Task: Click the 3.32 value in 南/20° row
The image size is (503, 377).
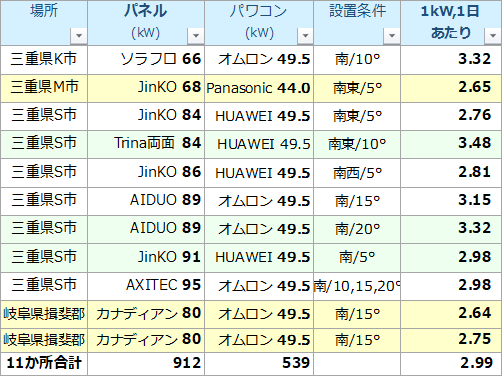Action: tap(451, 229)
